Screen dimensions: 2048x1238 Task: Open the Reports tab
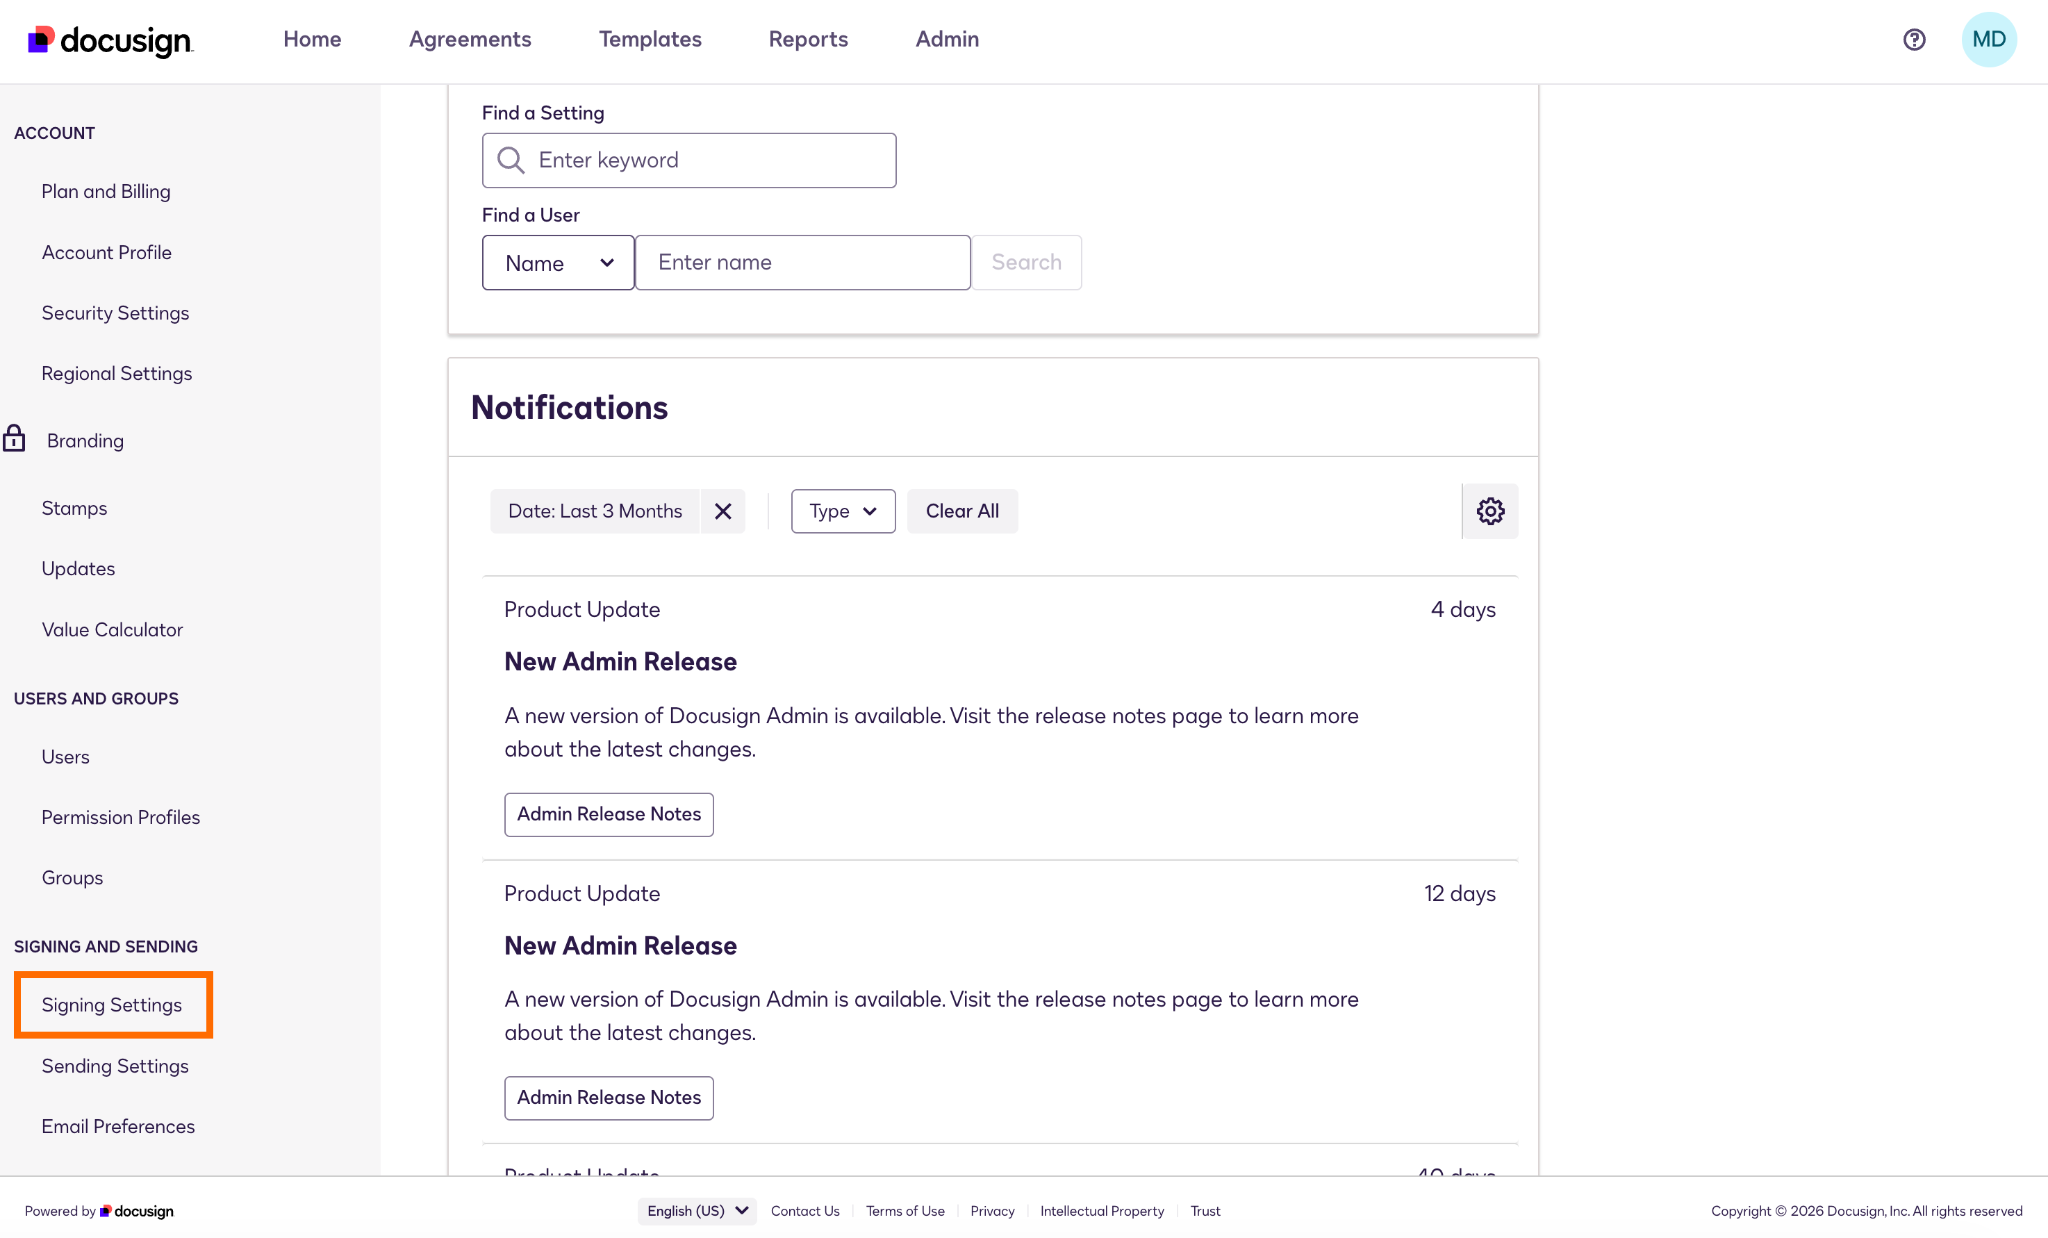[x=808, y=39]
